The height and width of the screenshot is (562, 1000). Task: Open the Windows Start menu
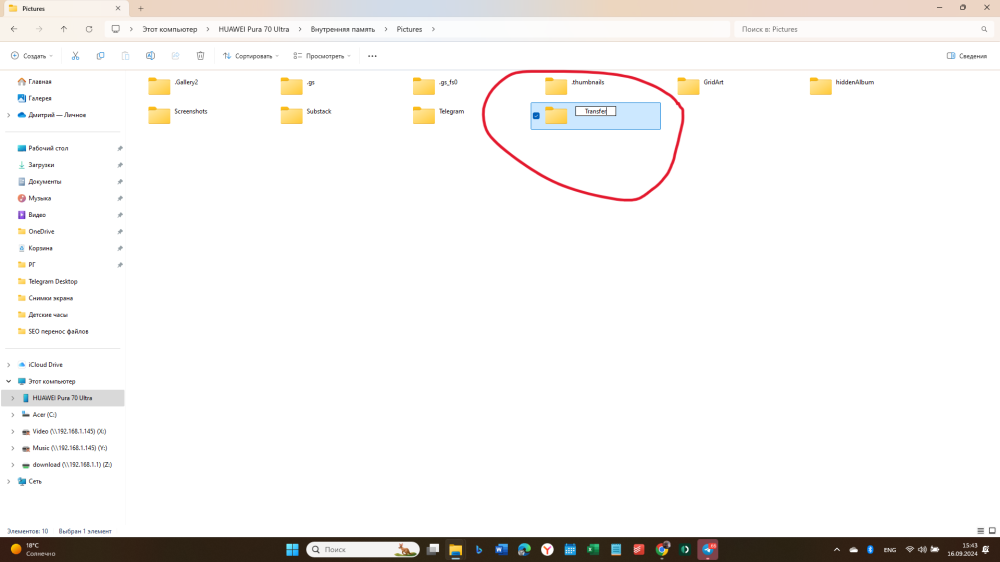click(292, 549)
